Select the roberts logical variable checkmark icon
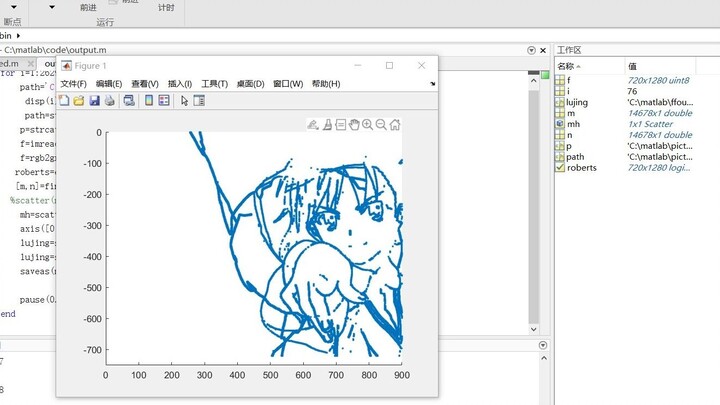 [x=560, y=168]
